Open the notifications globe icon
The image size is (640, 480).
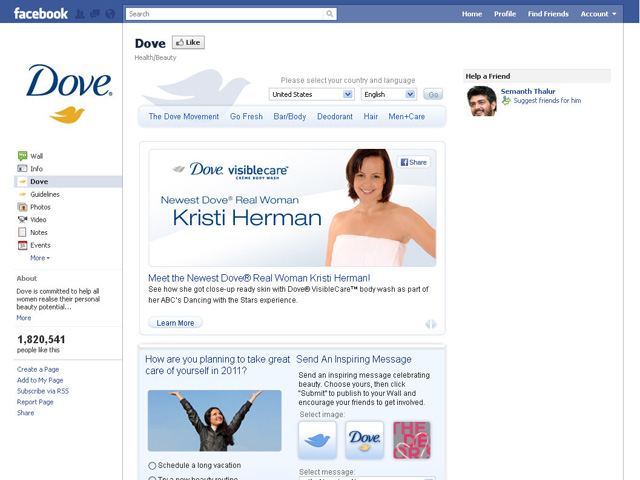coord(110,14)
